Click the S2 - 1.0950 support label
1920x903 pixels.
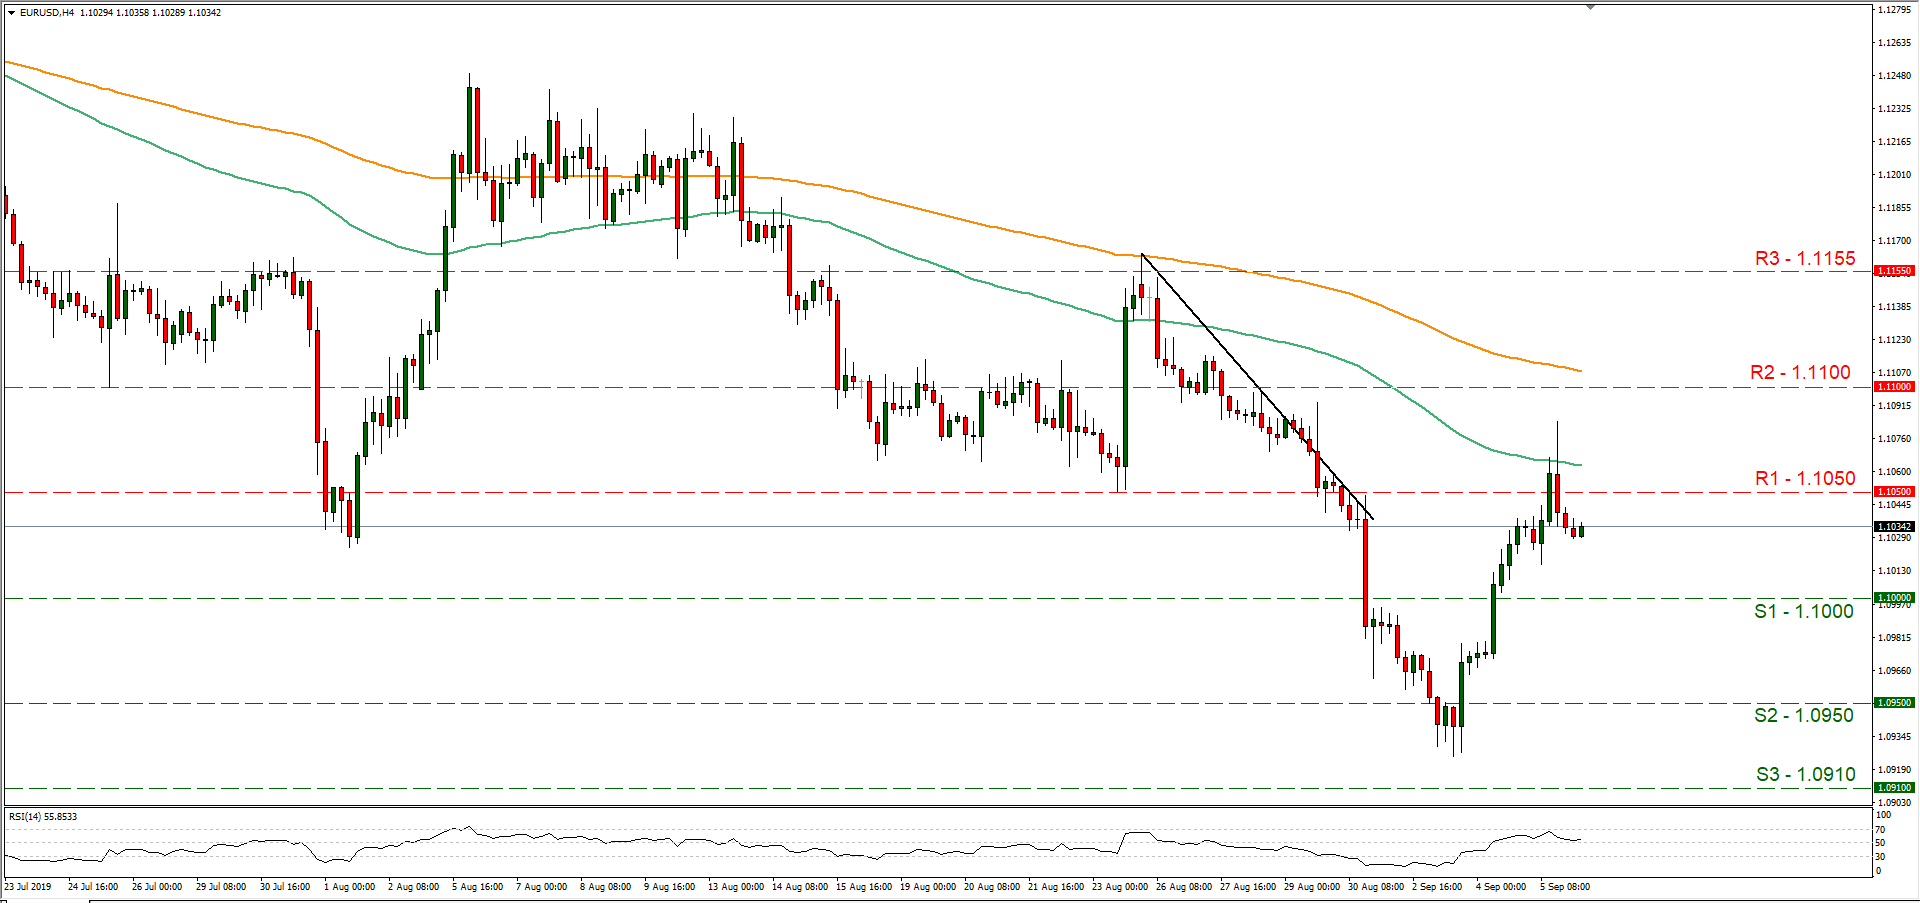pyautogui.click(x=1804, y=715)
